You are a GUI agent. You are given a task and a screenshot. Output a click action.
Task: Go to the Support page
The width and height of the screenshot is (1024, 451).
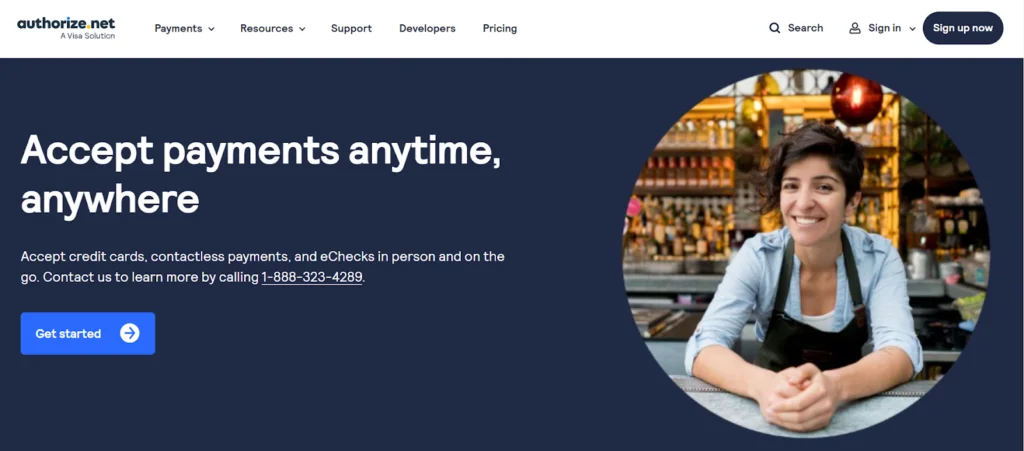[351, 28]
